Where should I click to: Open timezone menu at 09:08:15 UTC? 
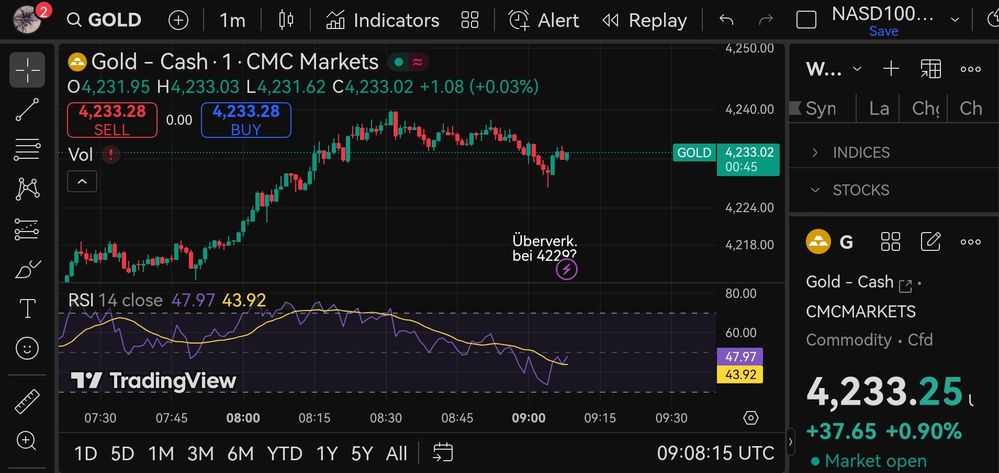coord(715,453)
